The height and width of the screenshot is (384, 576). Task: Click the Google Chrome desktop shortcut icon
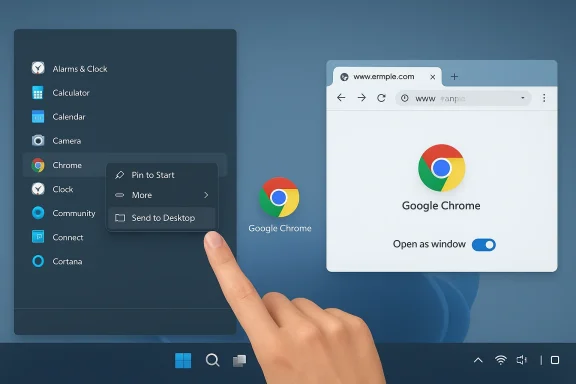tap(279, 198)
